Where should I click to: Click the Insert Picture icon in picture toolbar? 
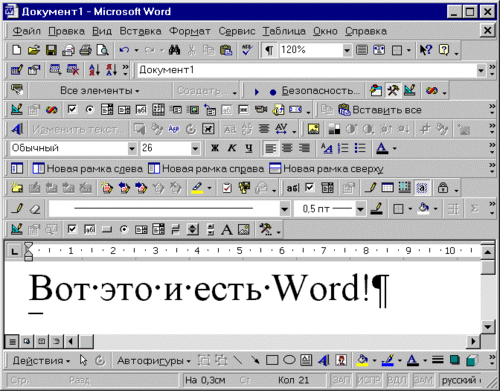pos(313,129)
